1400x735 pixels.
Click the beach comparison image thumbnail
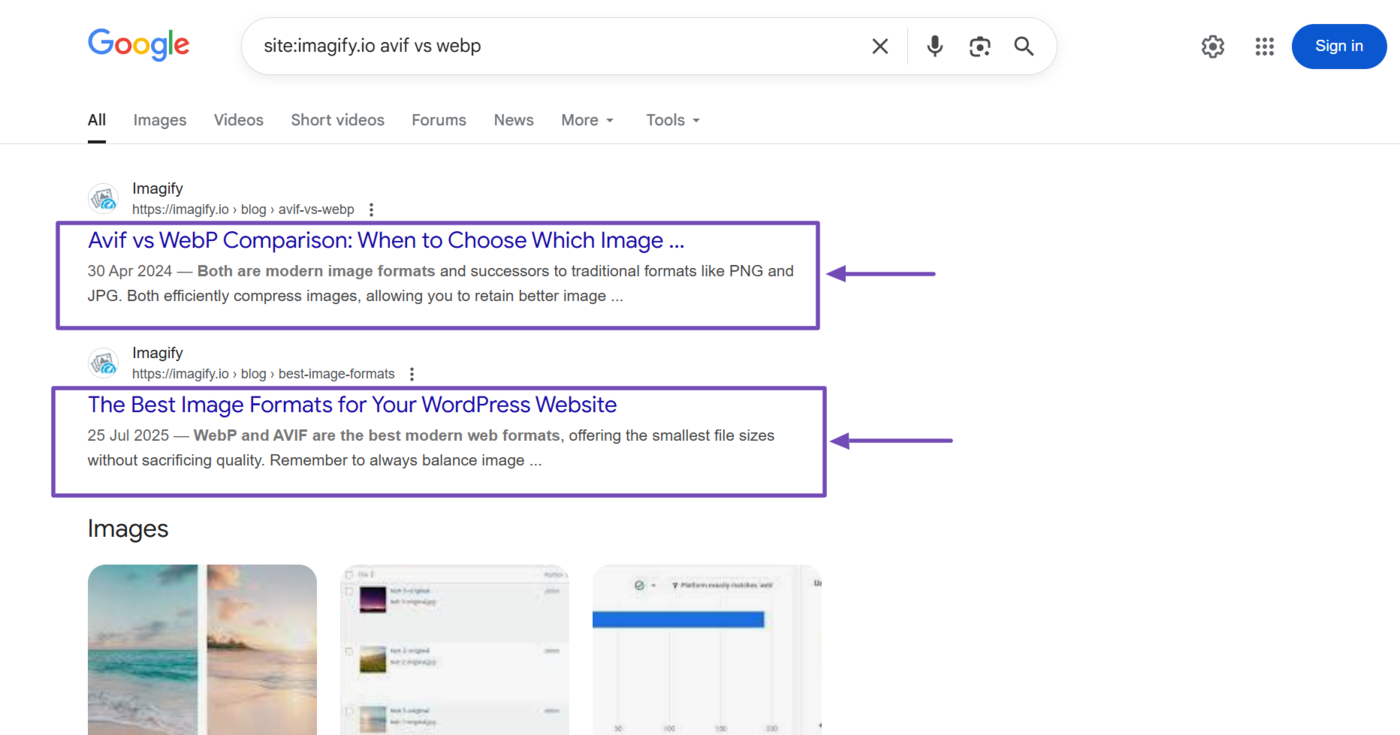pos(202,649)
